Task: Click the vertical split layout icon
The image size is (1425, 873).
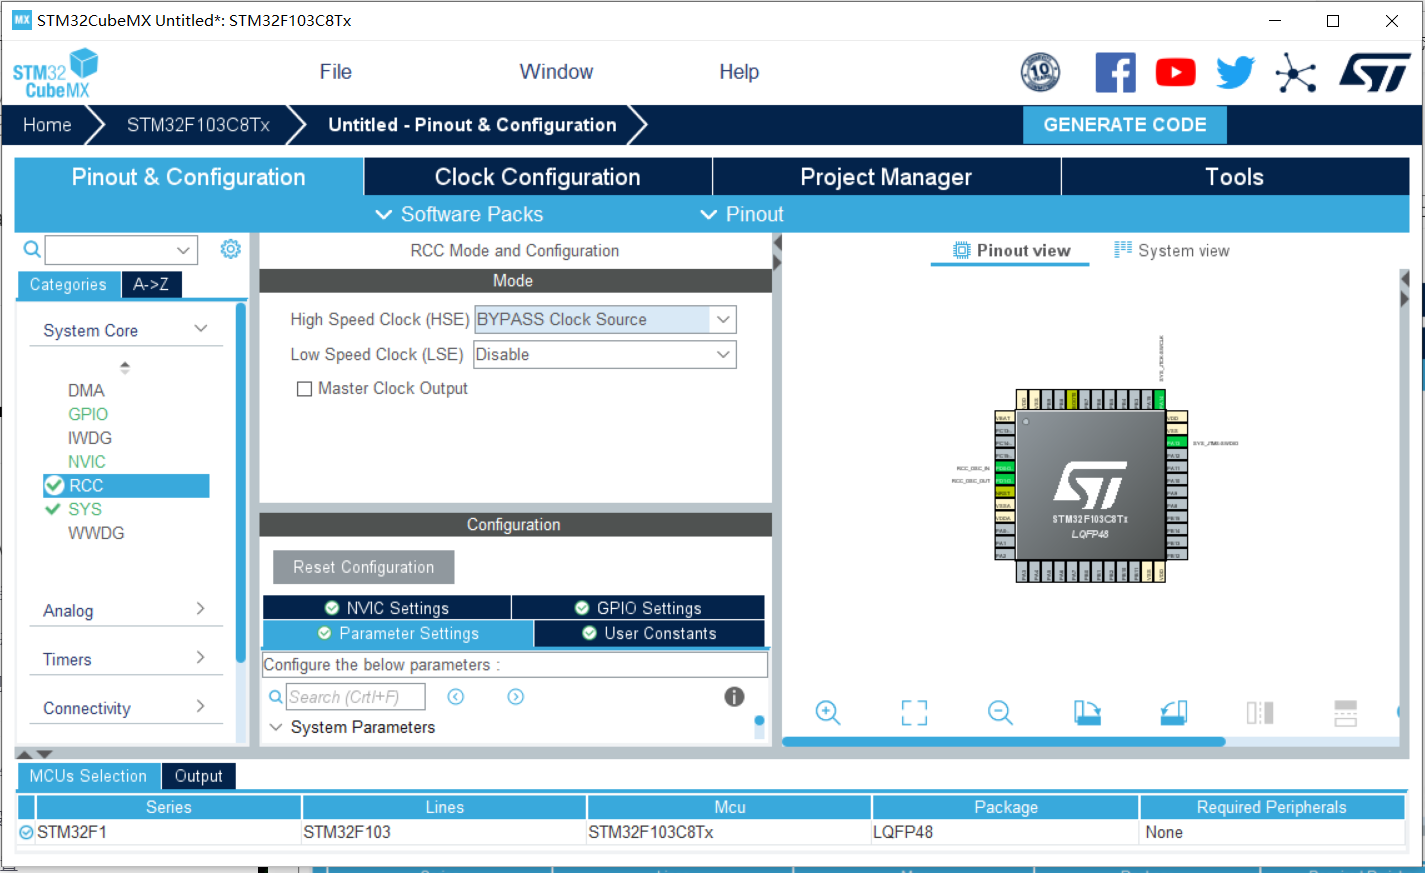Action: click(x=1260, y=712)
